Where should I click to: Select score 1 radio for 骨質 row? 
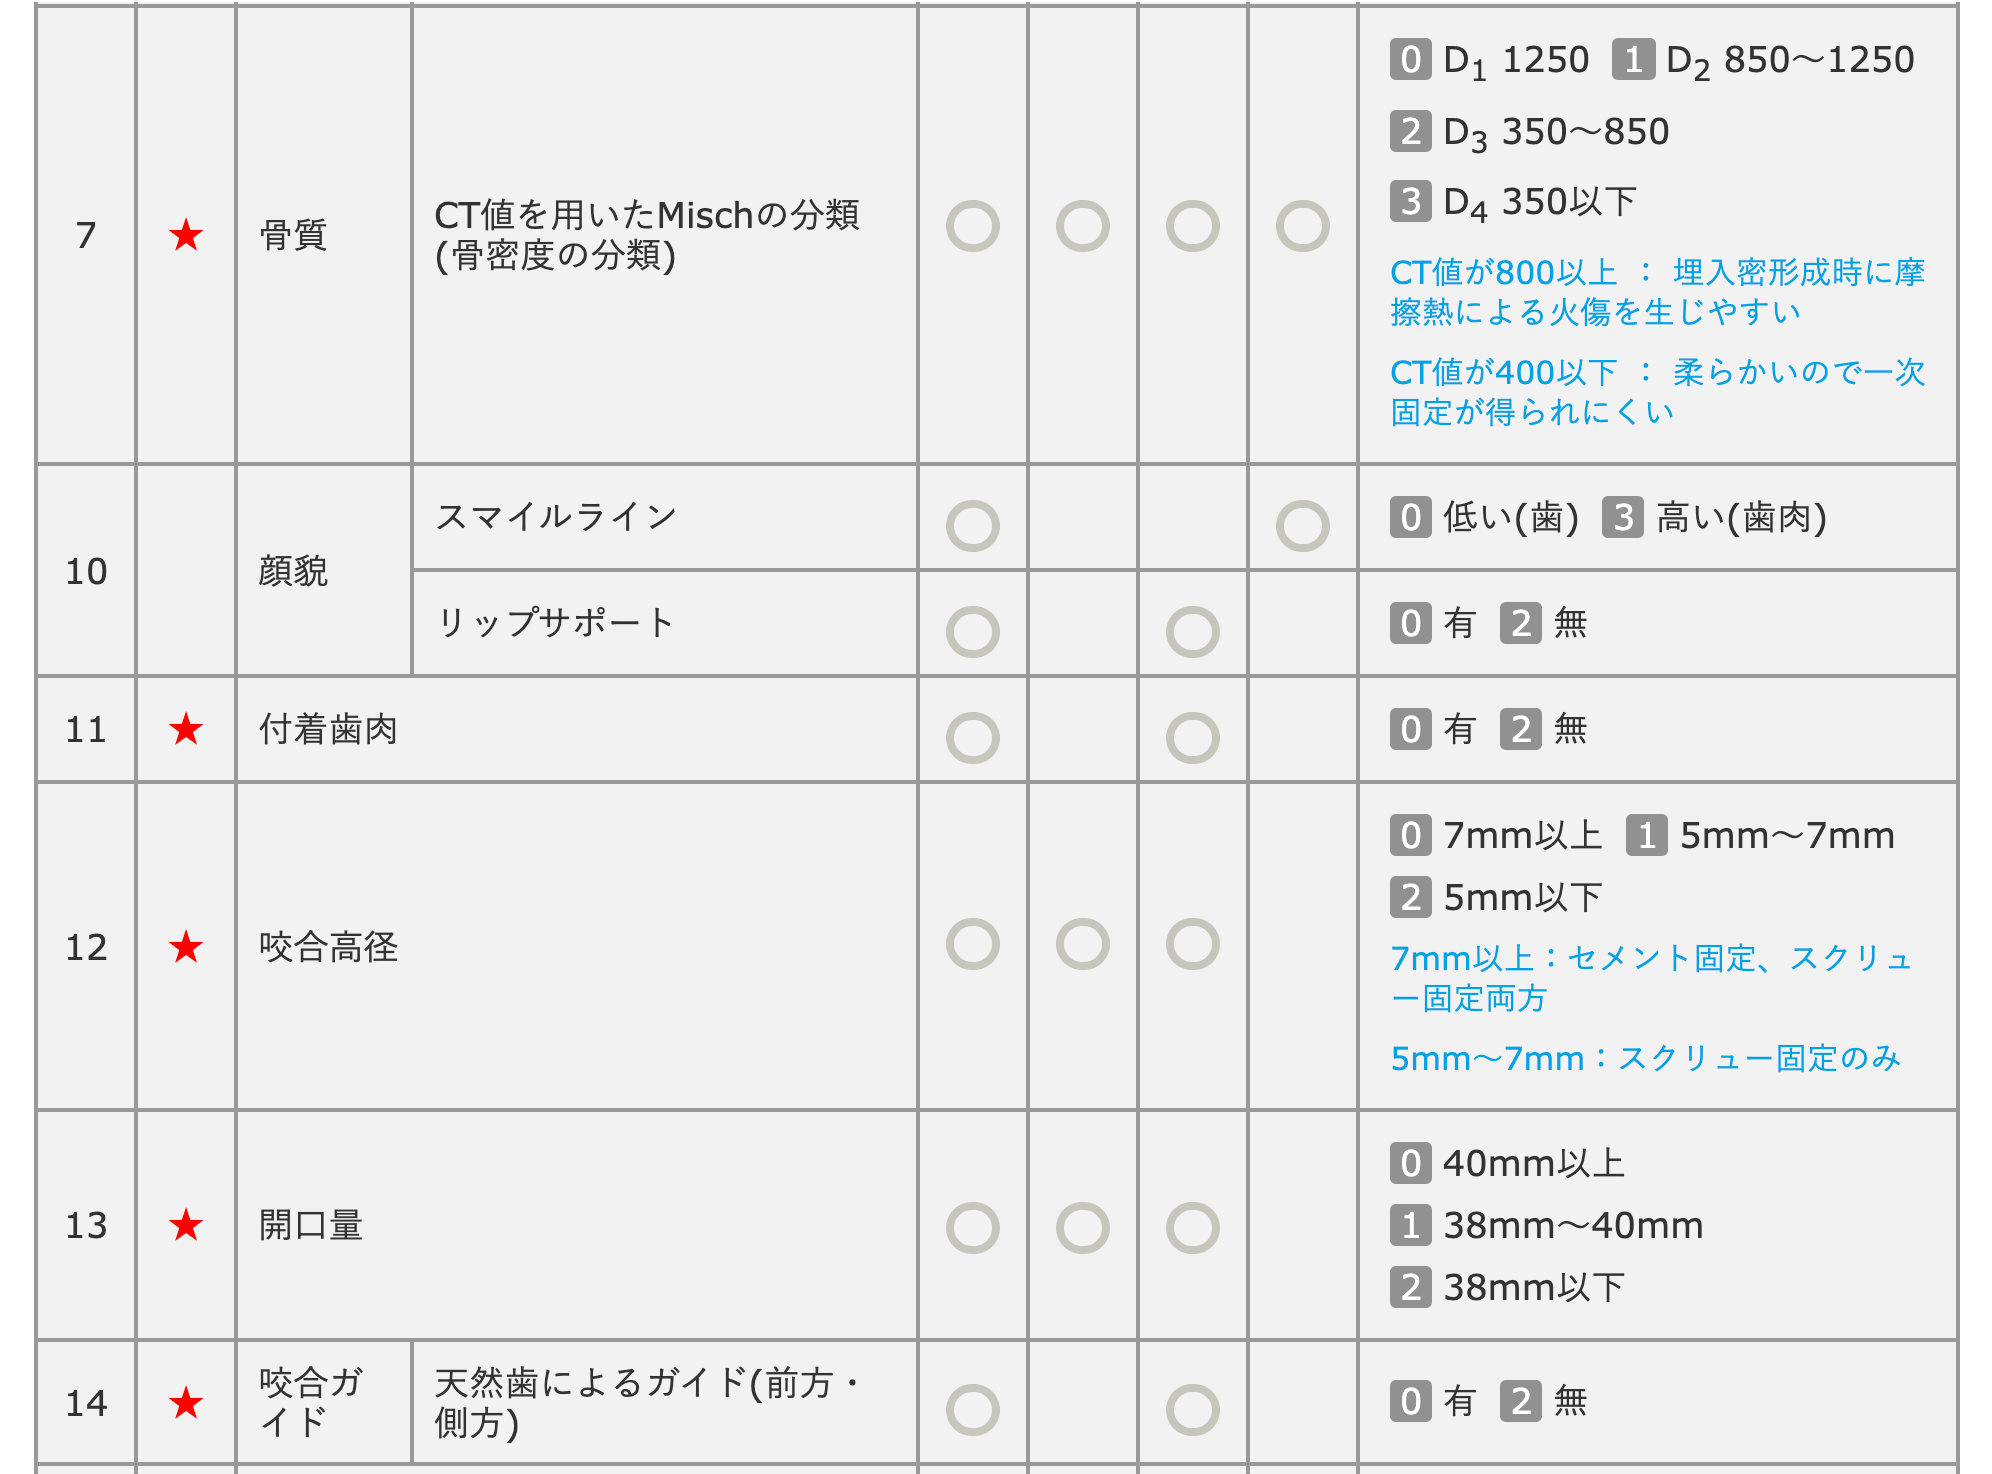[1082, 226]
